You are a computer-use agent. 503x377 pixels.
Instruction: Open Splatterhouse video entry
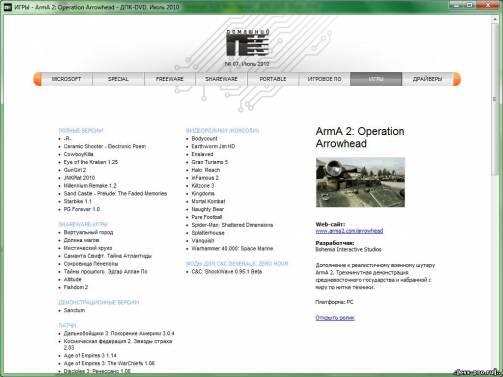pos(208,233)
